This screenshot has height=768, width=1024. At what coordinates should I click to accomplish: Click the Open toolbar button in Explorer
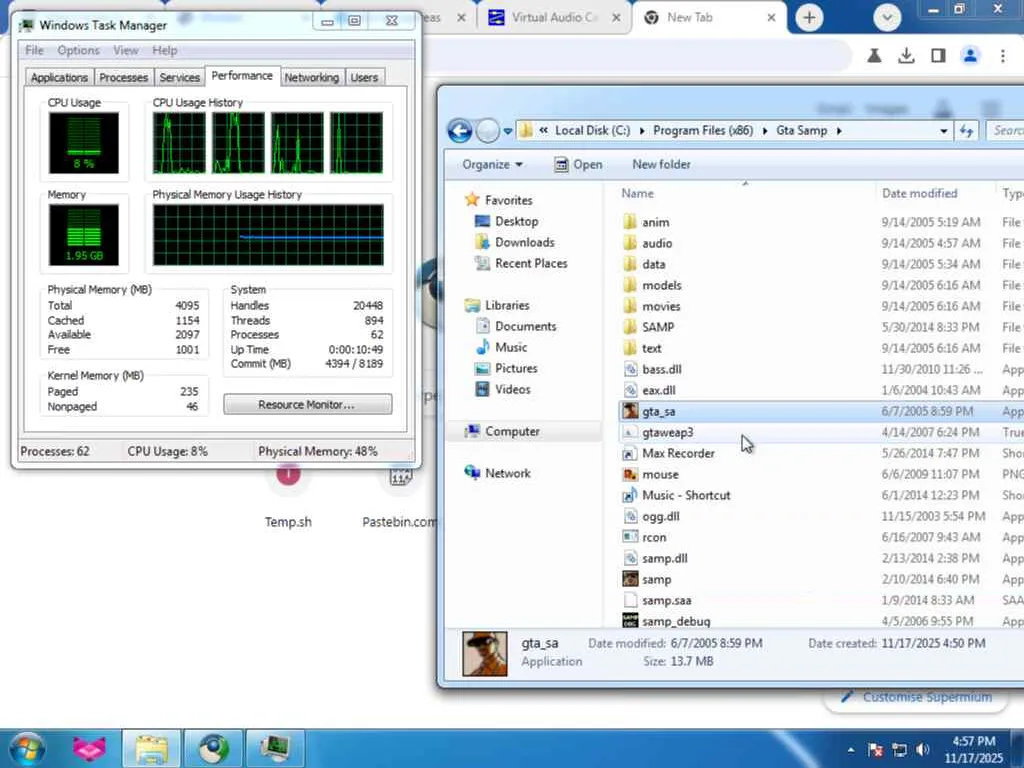pyautogui.click(x=578, y=165)
